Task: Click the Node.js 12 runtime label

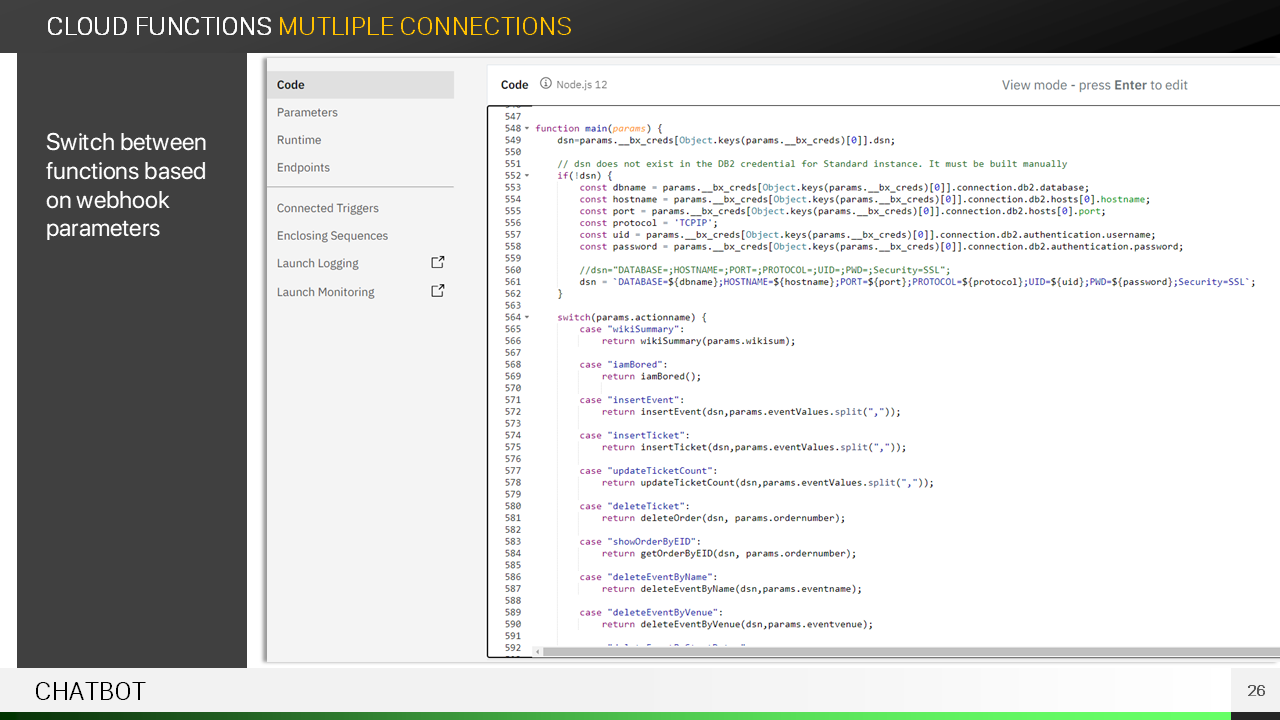Action: (582, 85)
